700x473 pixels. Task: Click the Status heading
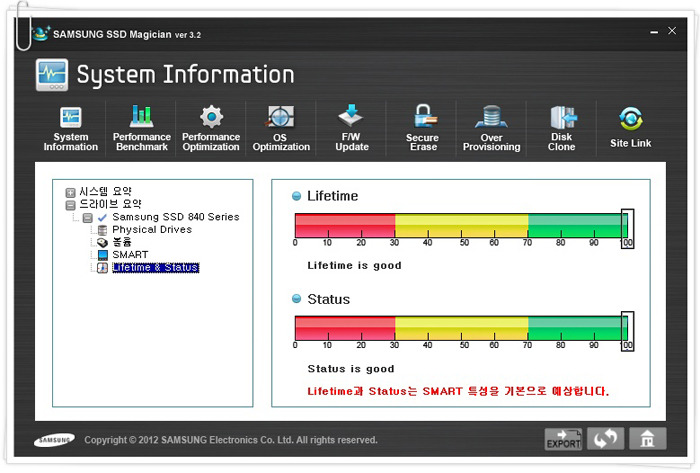pyautogui.click(x=329, y=299)
